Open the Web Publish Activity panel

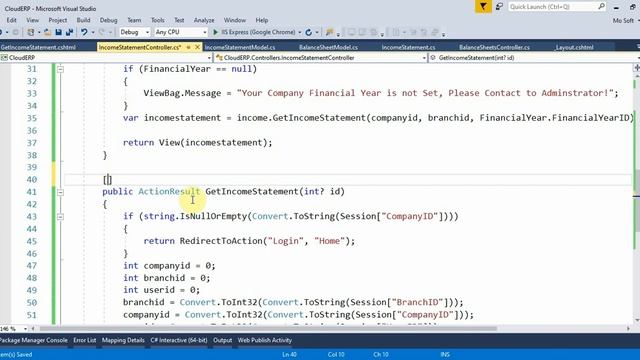pos(264,340)
